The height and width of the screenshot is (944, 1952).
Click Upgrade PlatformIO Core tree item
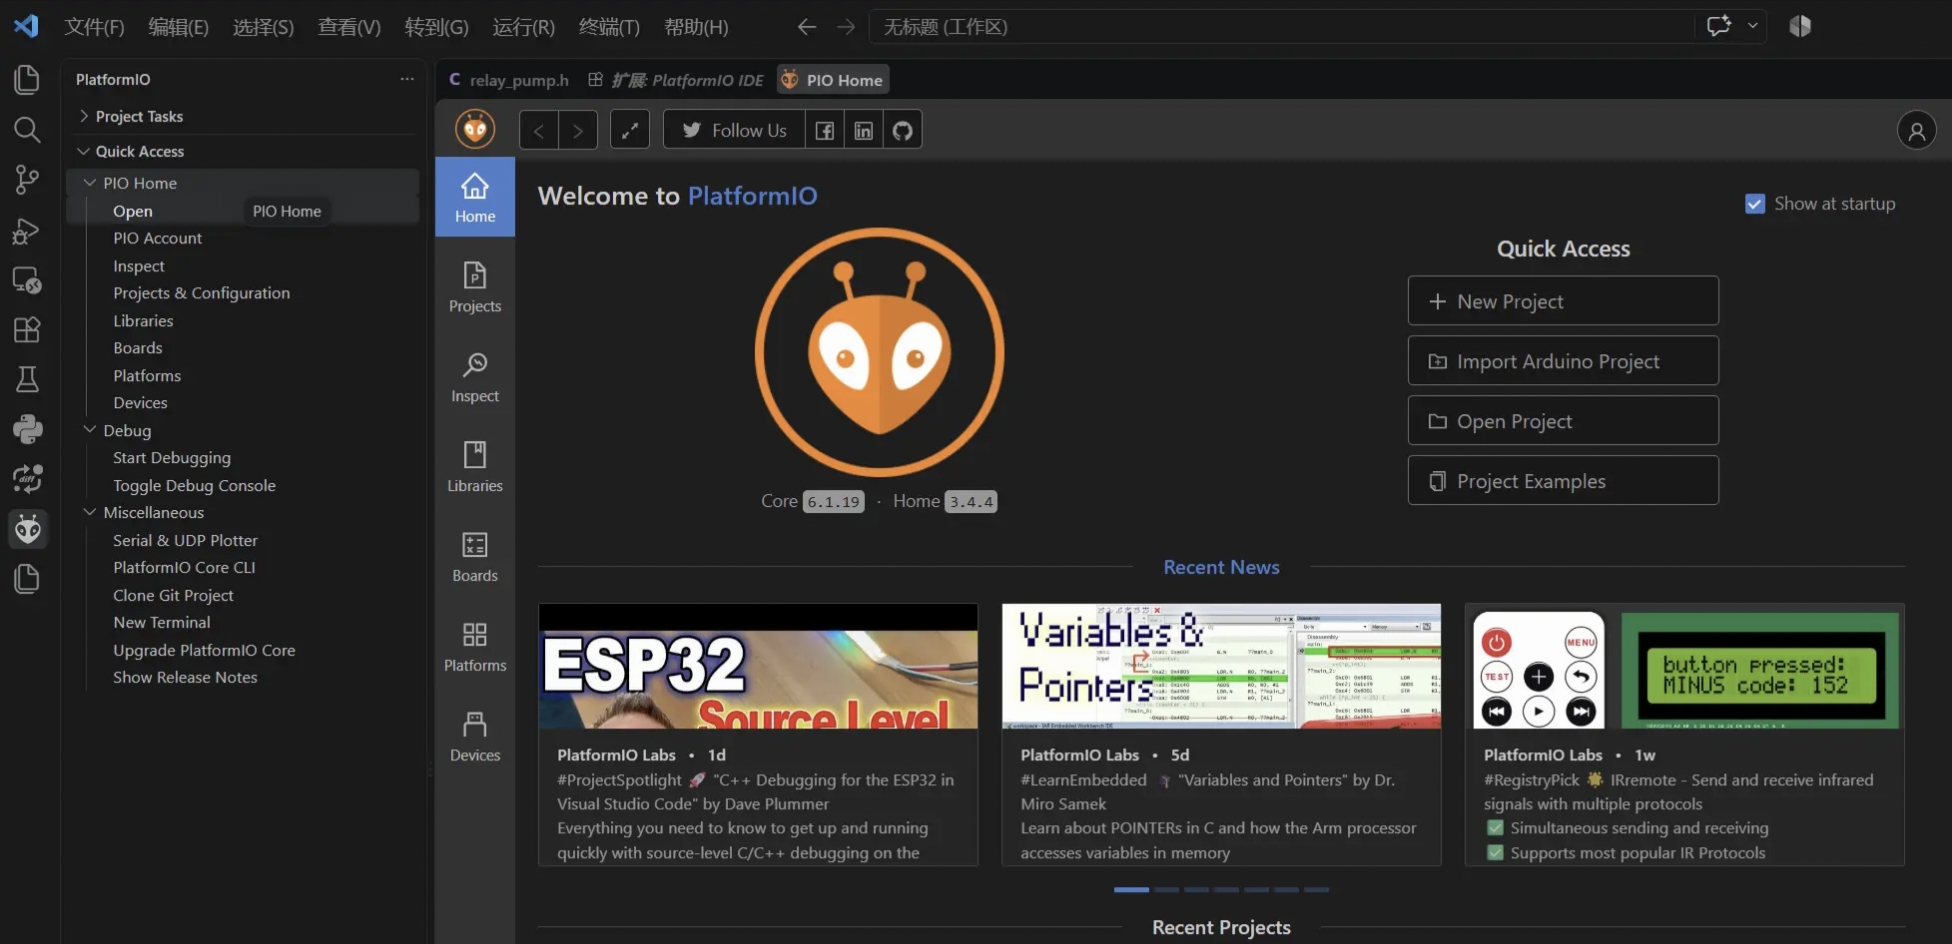pyautogui.click(x=204, y=650)
